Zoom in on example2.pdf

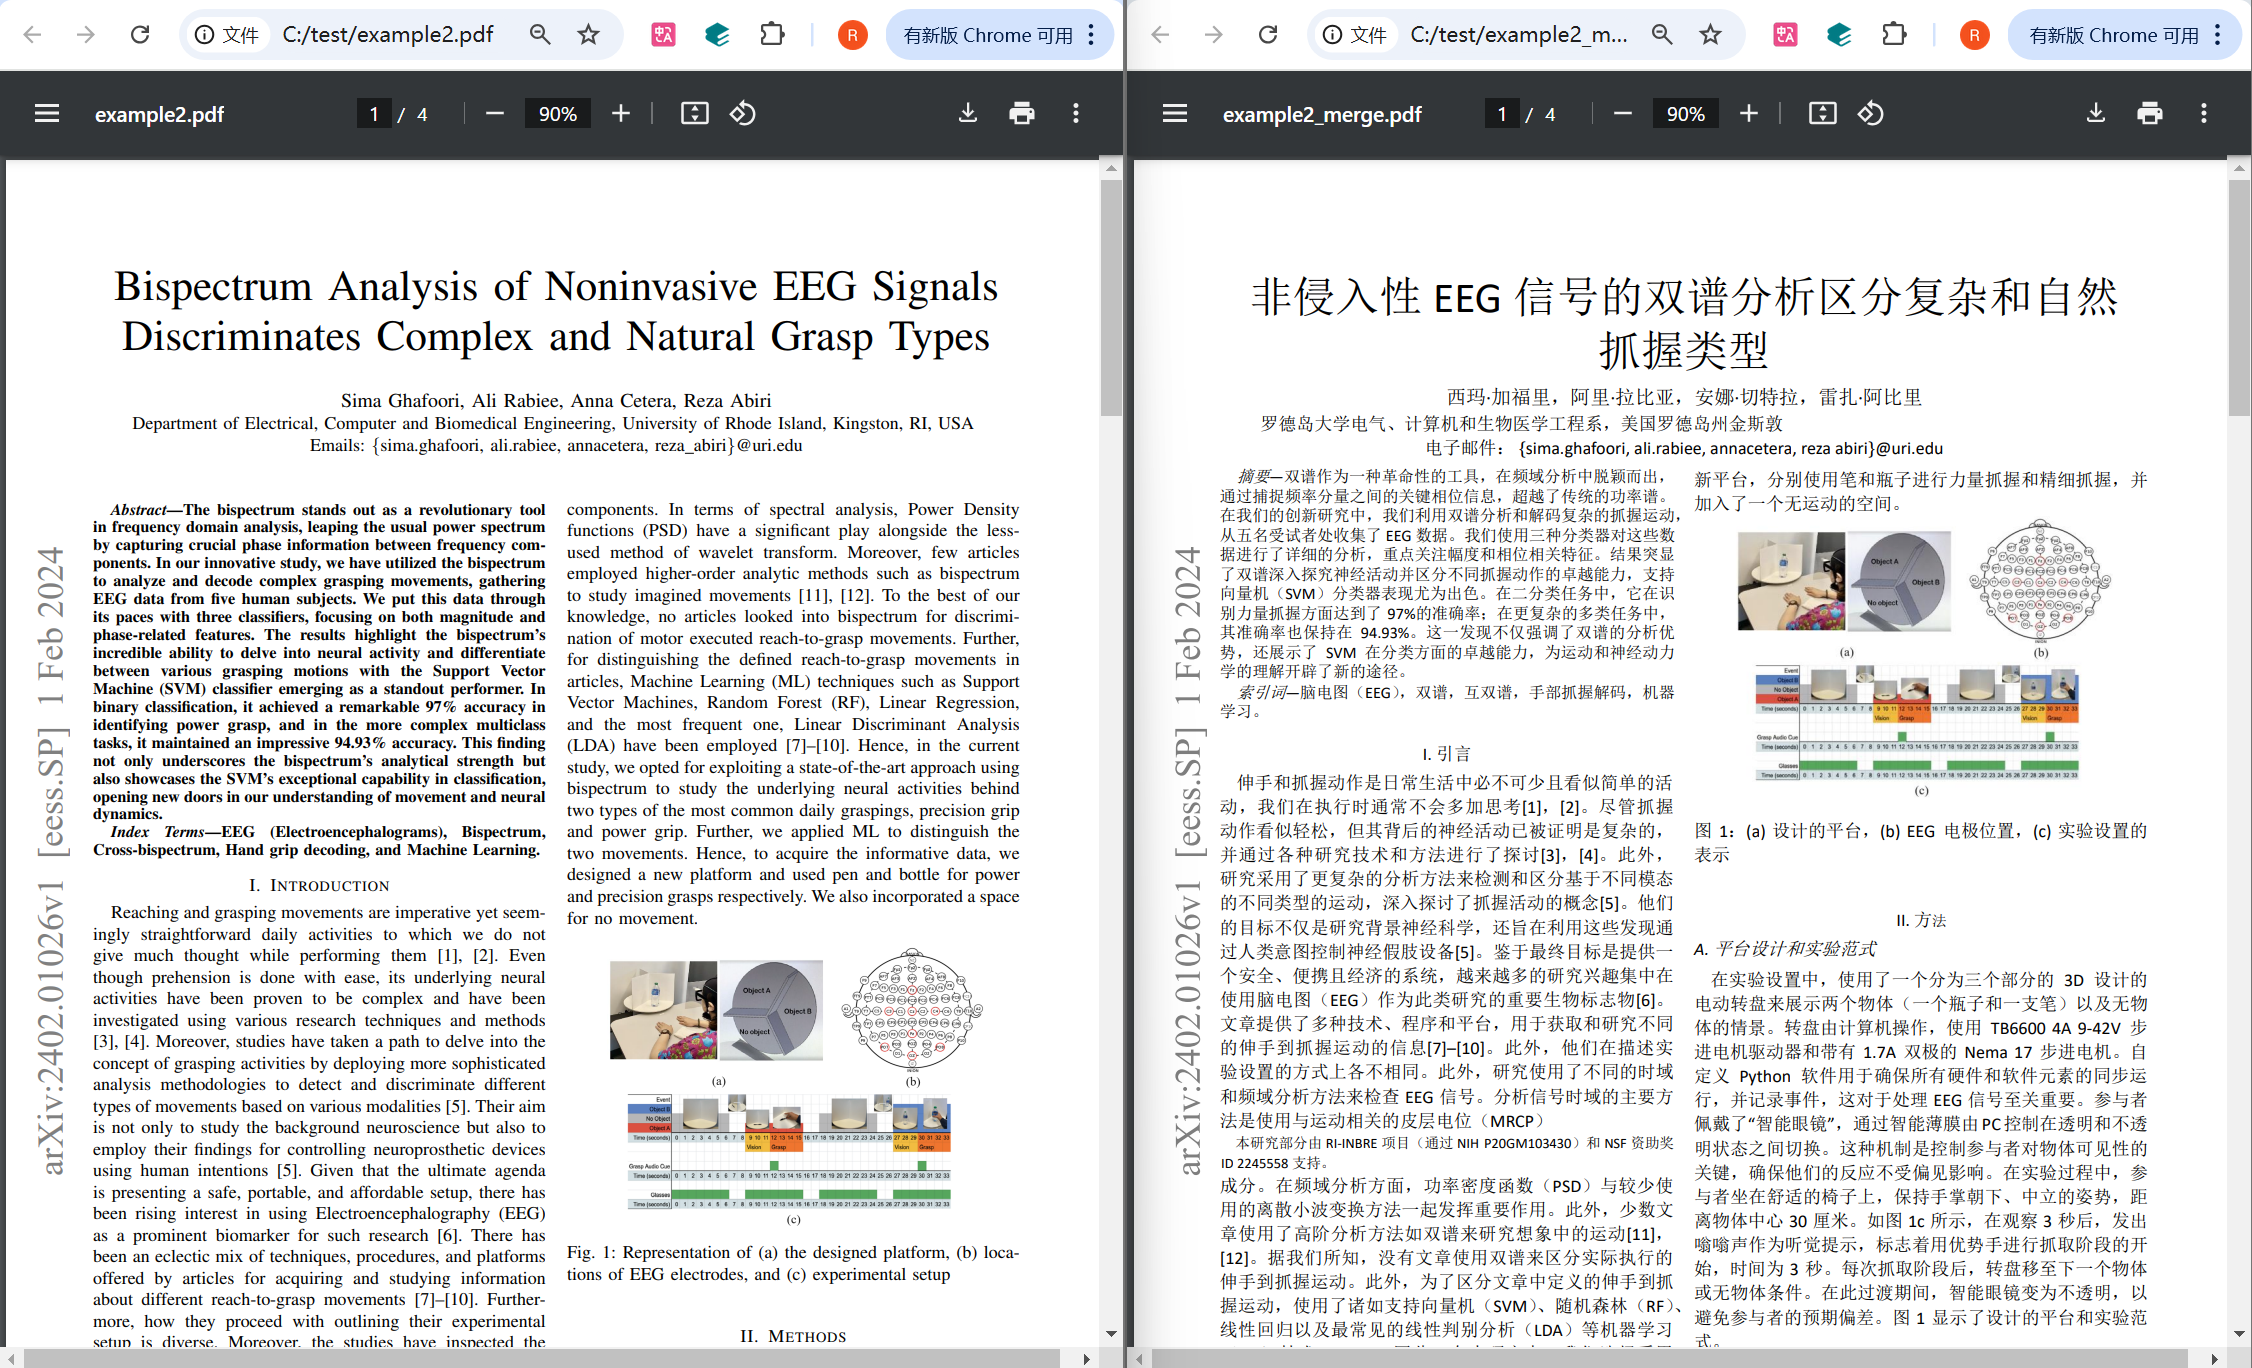pyautogui.click(x=621, y=114)
